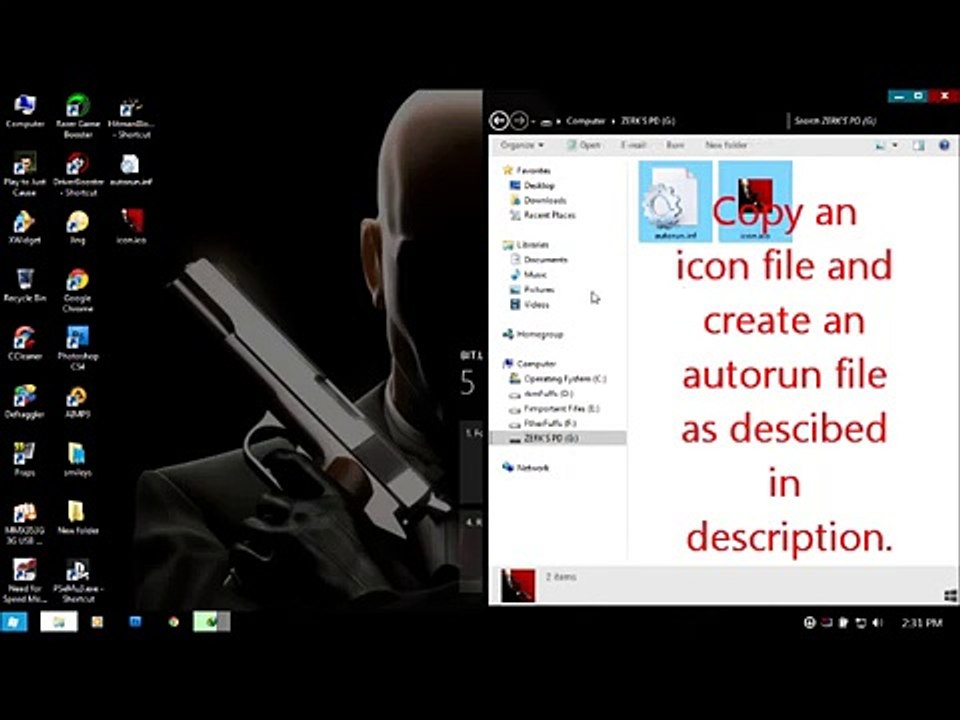Click Open in the Explorer toolbar
Image resolution: width=960 pixels, height=720 pixels.
click(583, 145)
